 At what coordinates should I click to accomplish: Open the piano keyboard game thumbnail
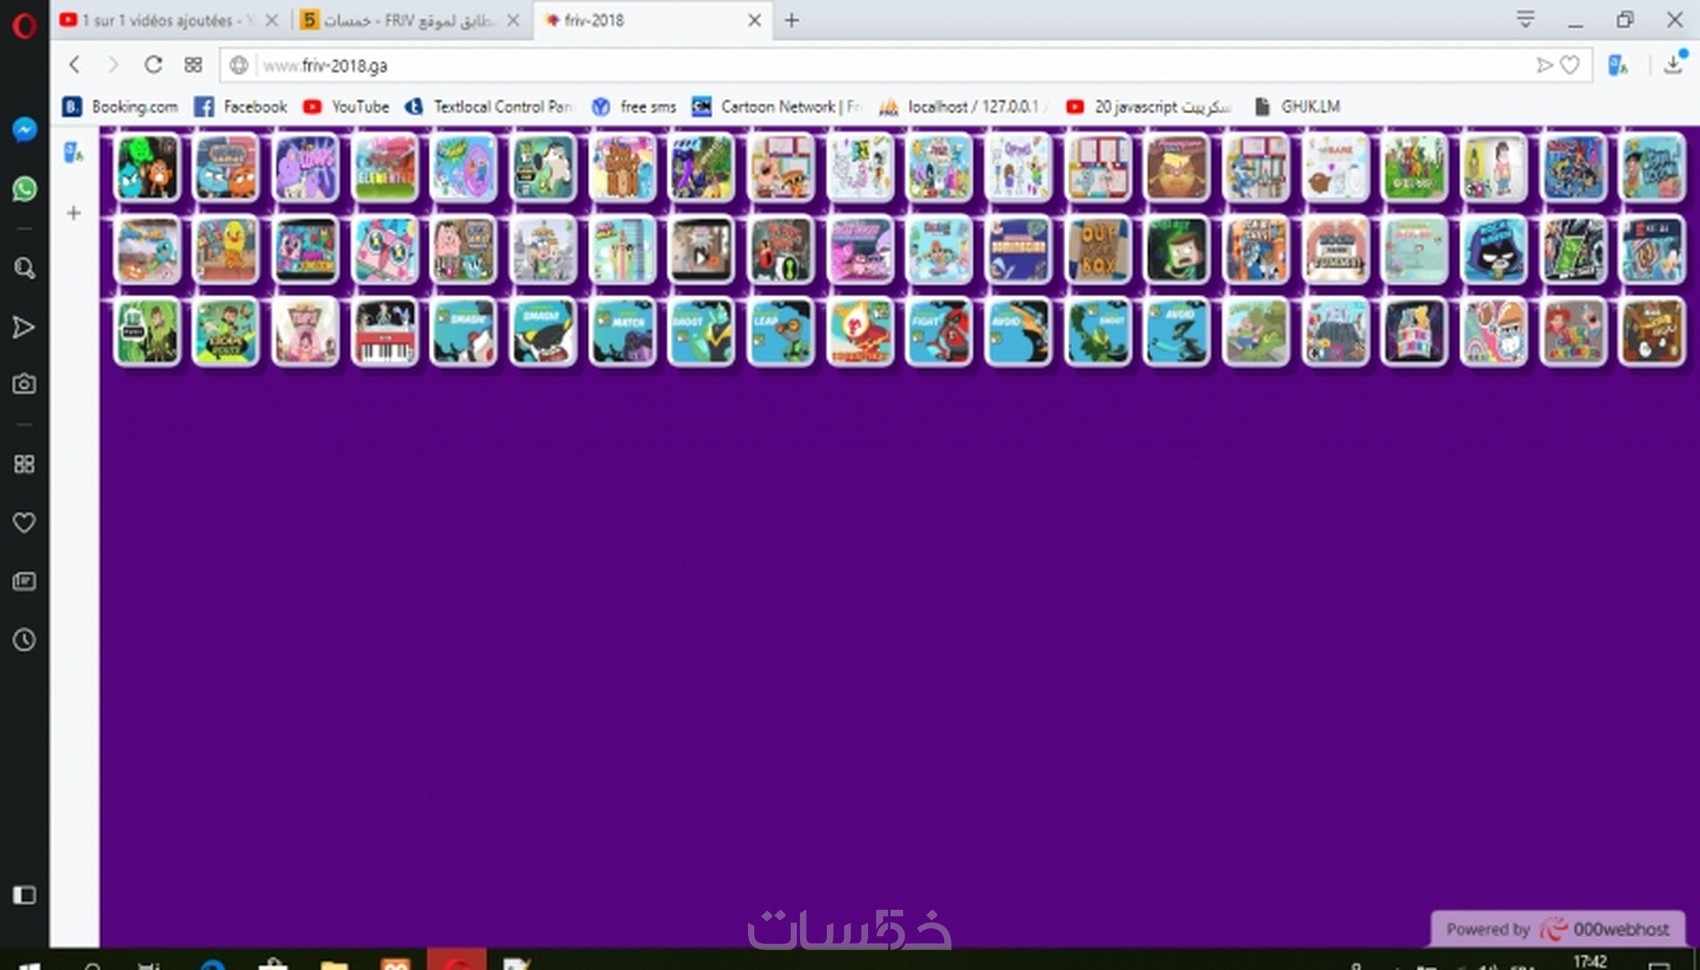[385, 332]
